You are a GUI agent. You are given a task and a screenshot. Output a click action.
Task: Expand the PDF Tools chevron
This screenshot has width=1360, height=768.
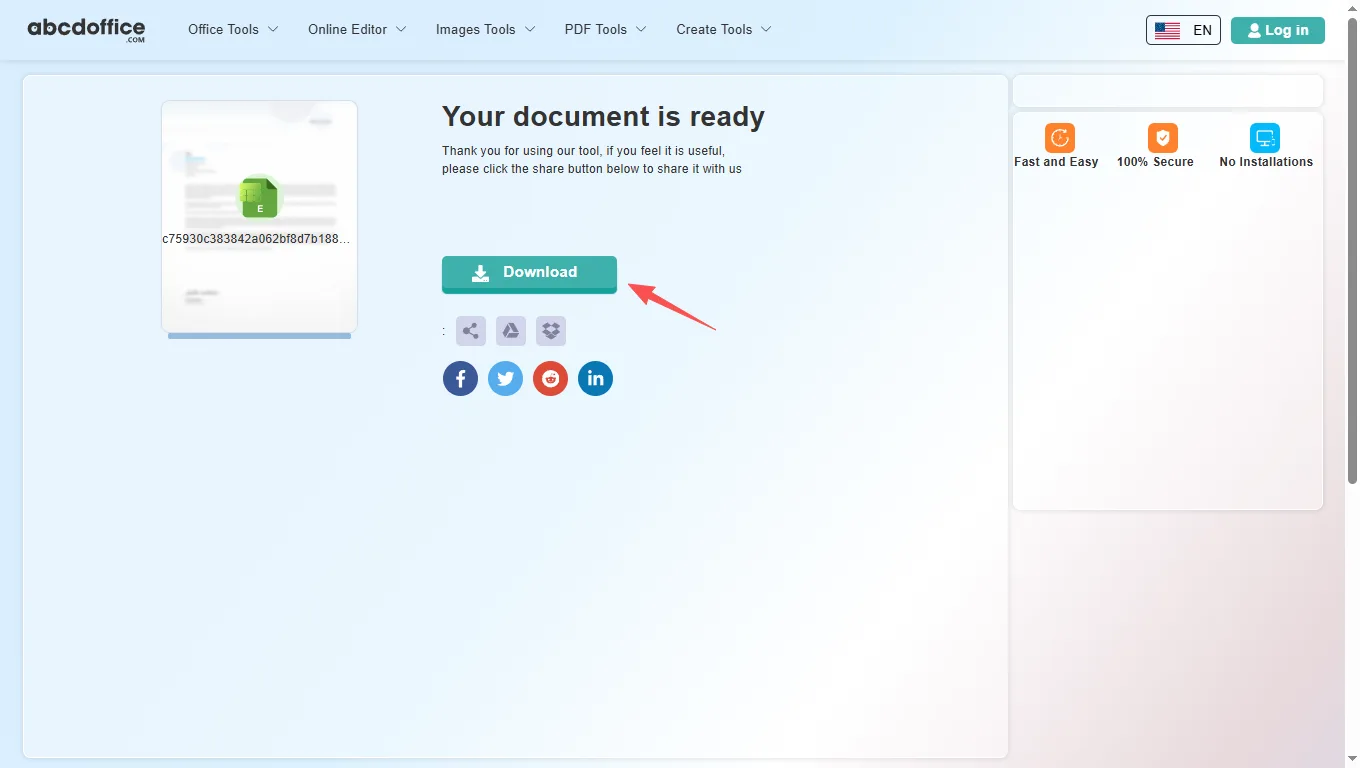[641, 30]
